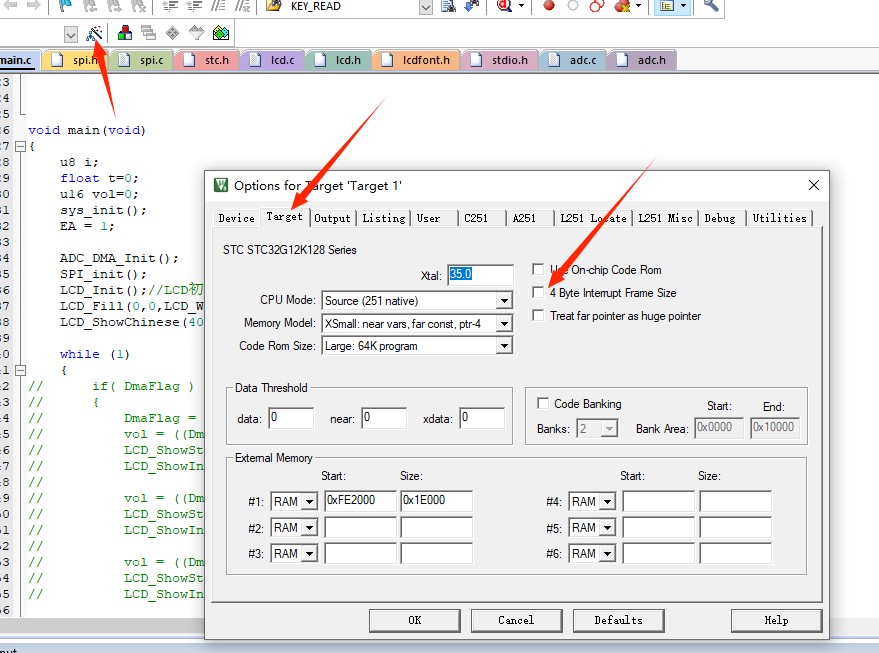Click the Help button

pos(776,620)
